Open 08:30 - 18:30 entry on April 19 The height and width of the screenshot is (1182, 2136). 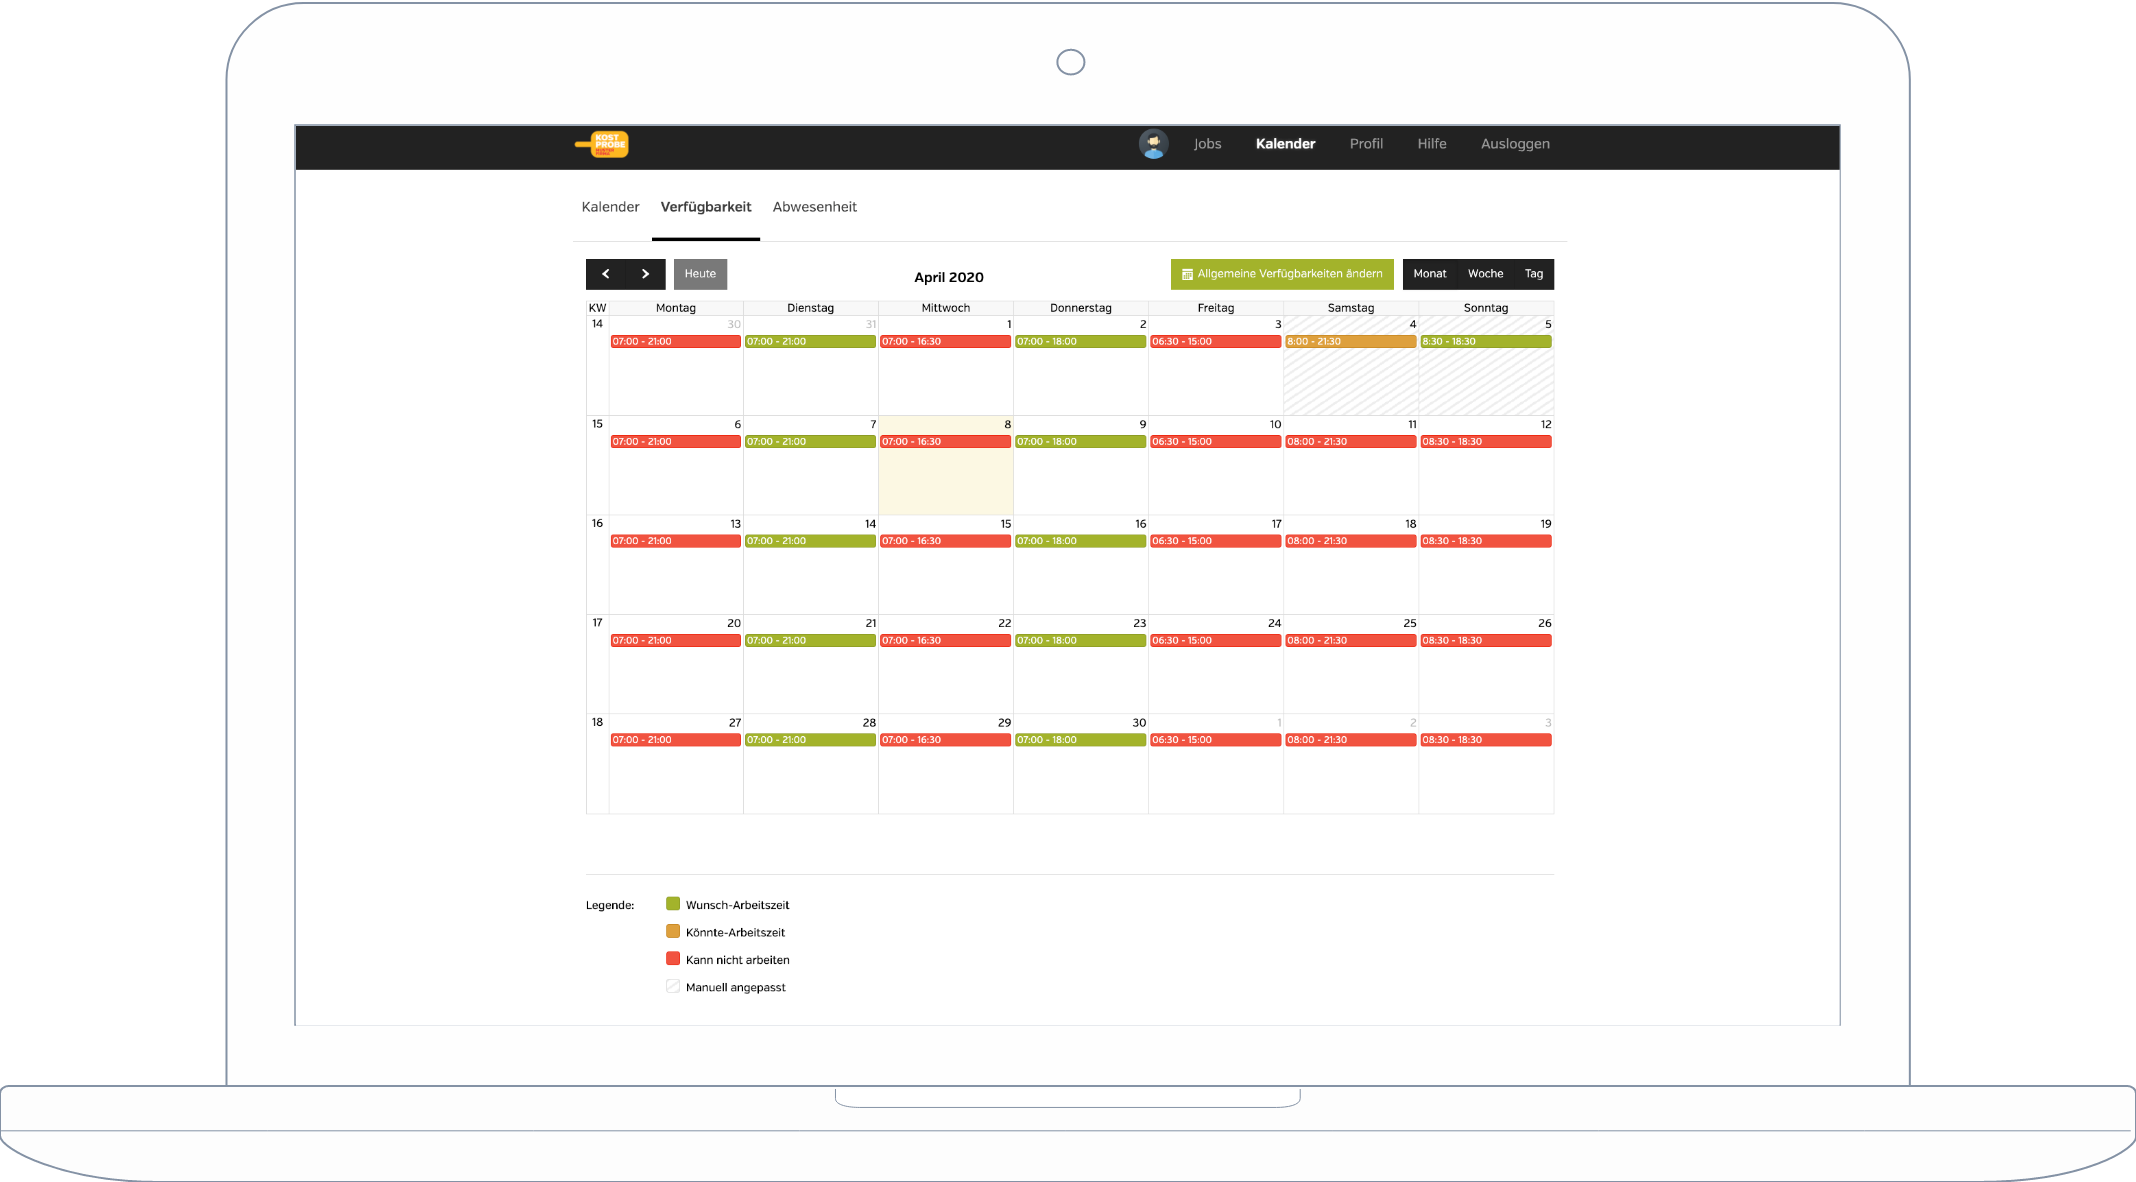[1486, 541]
